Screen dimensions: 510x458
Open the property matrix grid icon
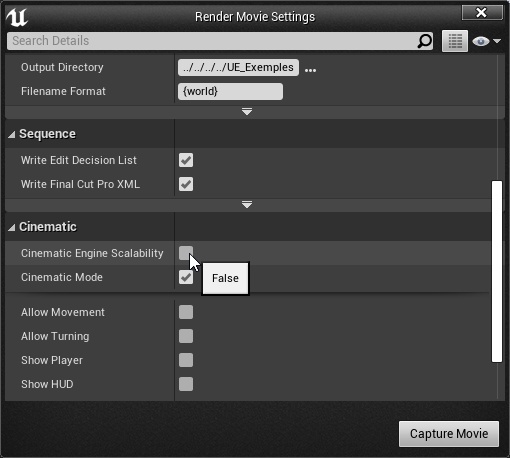pyautogui.click(x=455, y=41)
